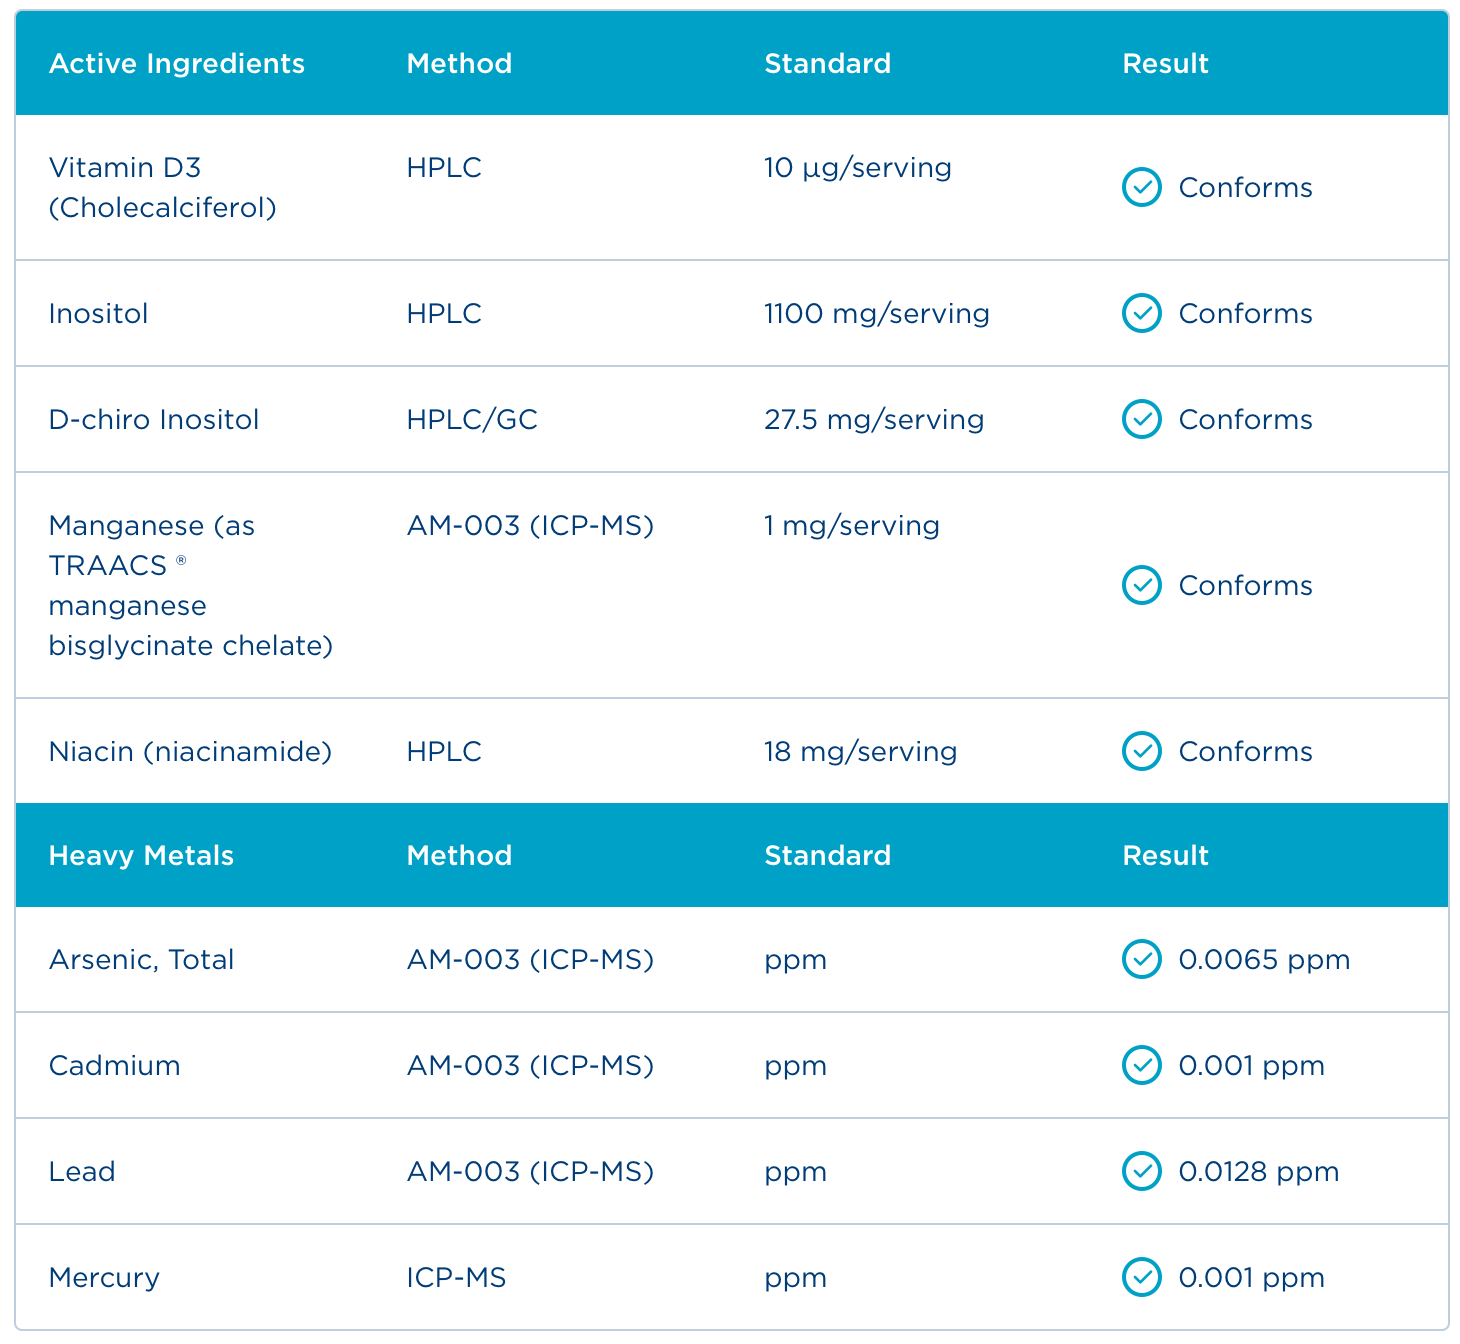Select the checkmark icon in D-chiro Inositol row
Screen dimensions: 1460x1344
click(1141, 419)
